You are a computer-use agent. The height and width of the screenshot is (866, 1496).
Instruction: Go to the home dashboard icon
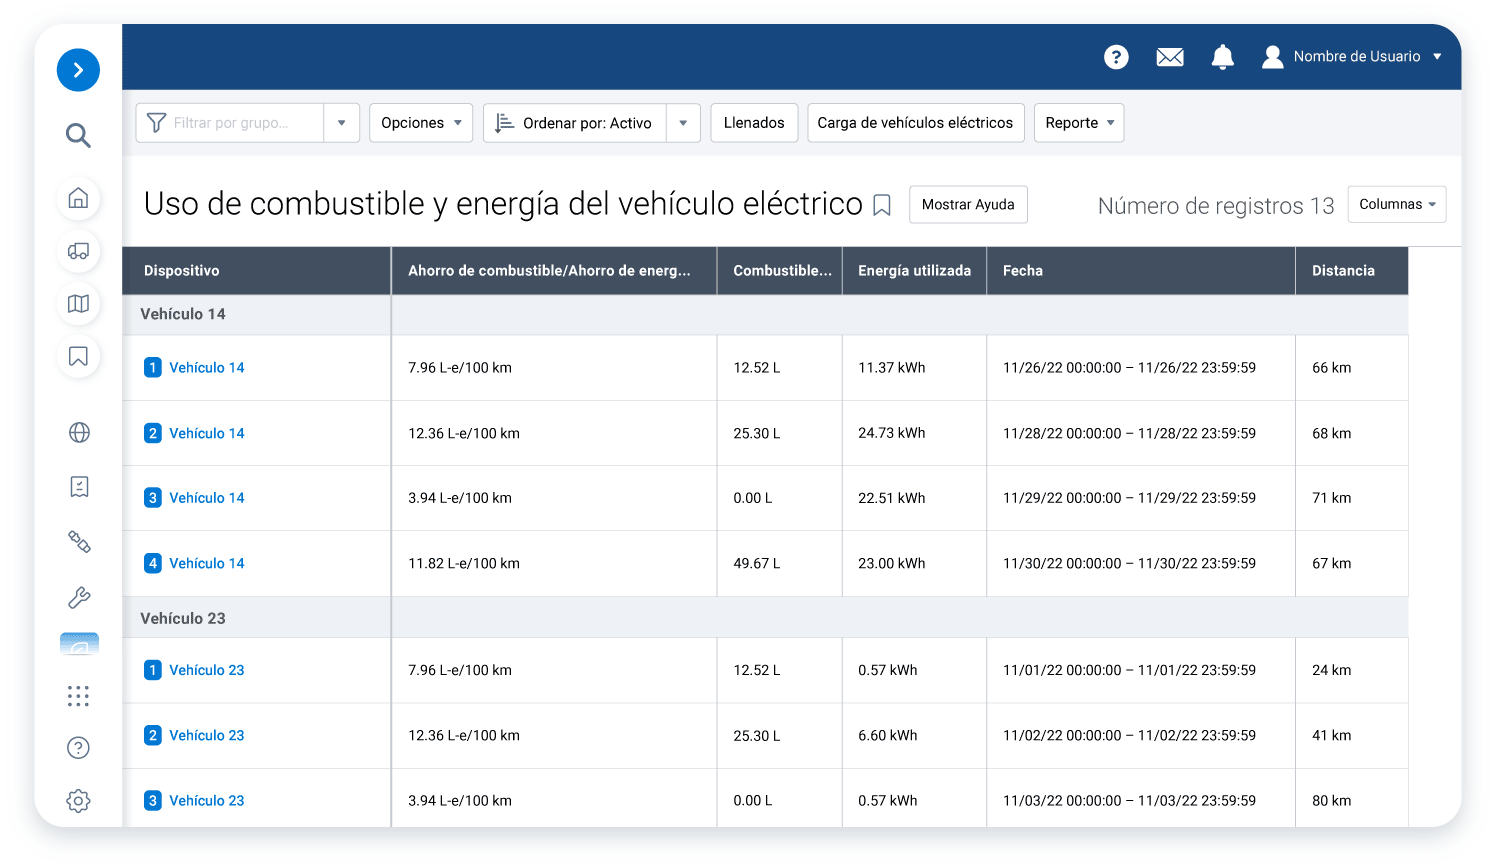(78, 198)
